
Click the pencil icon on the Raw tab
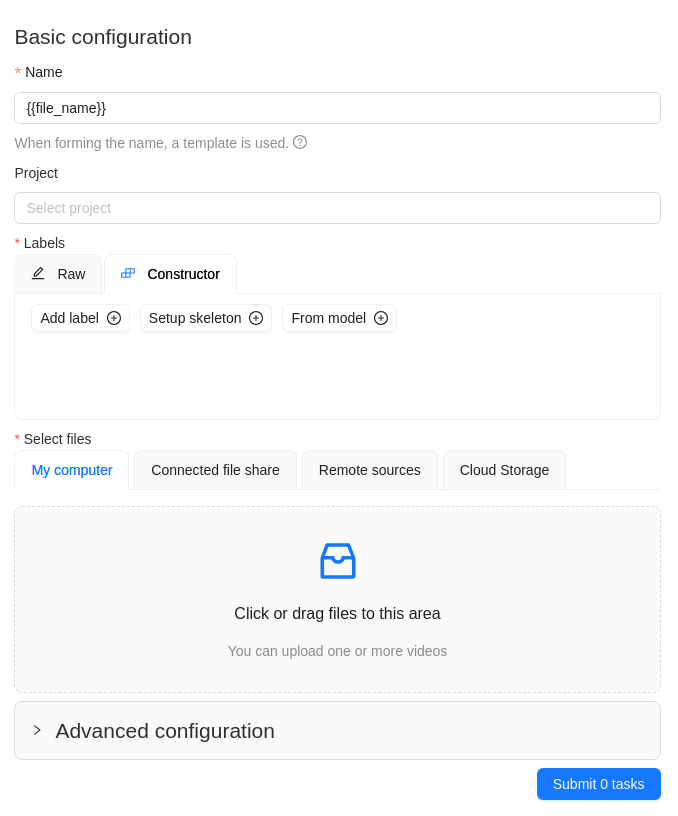[38, 273]
